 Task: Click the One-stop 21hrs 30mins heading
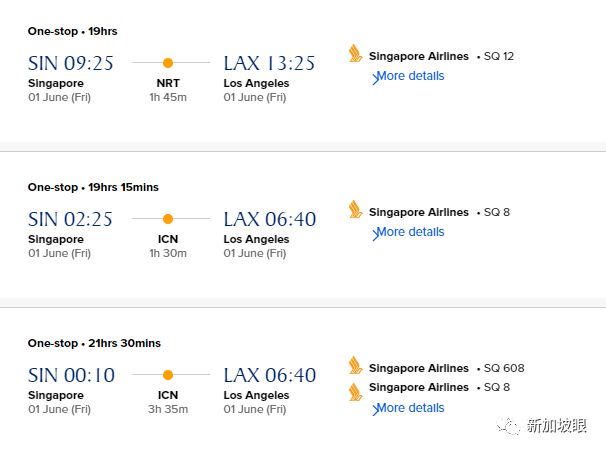point(94,343)
